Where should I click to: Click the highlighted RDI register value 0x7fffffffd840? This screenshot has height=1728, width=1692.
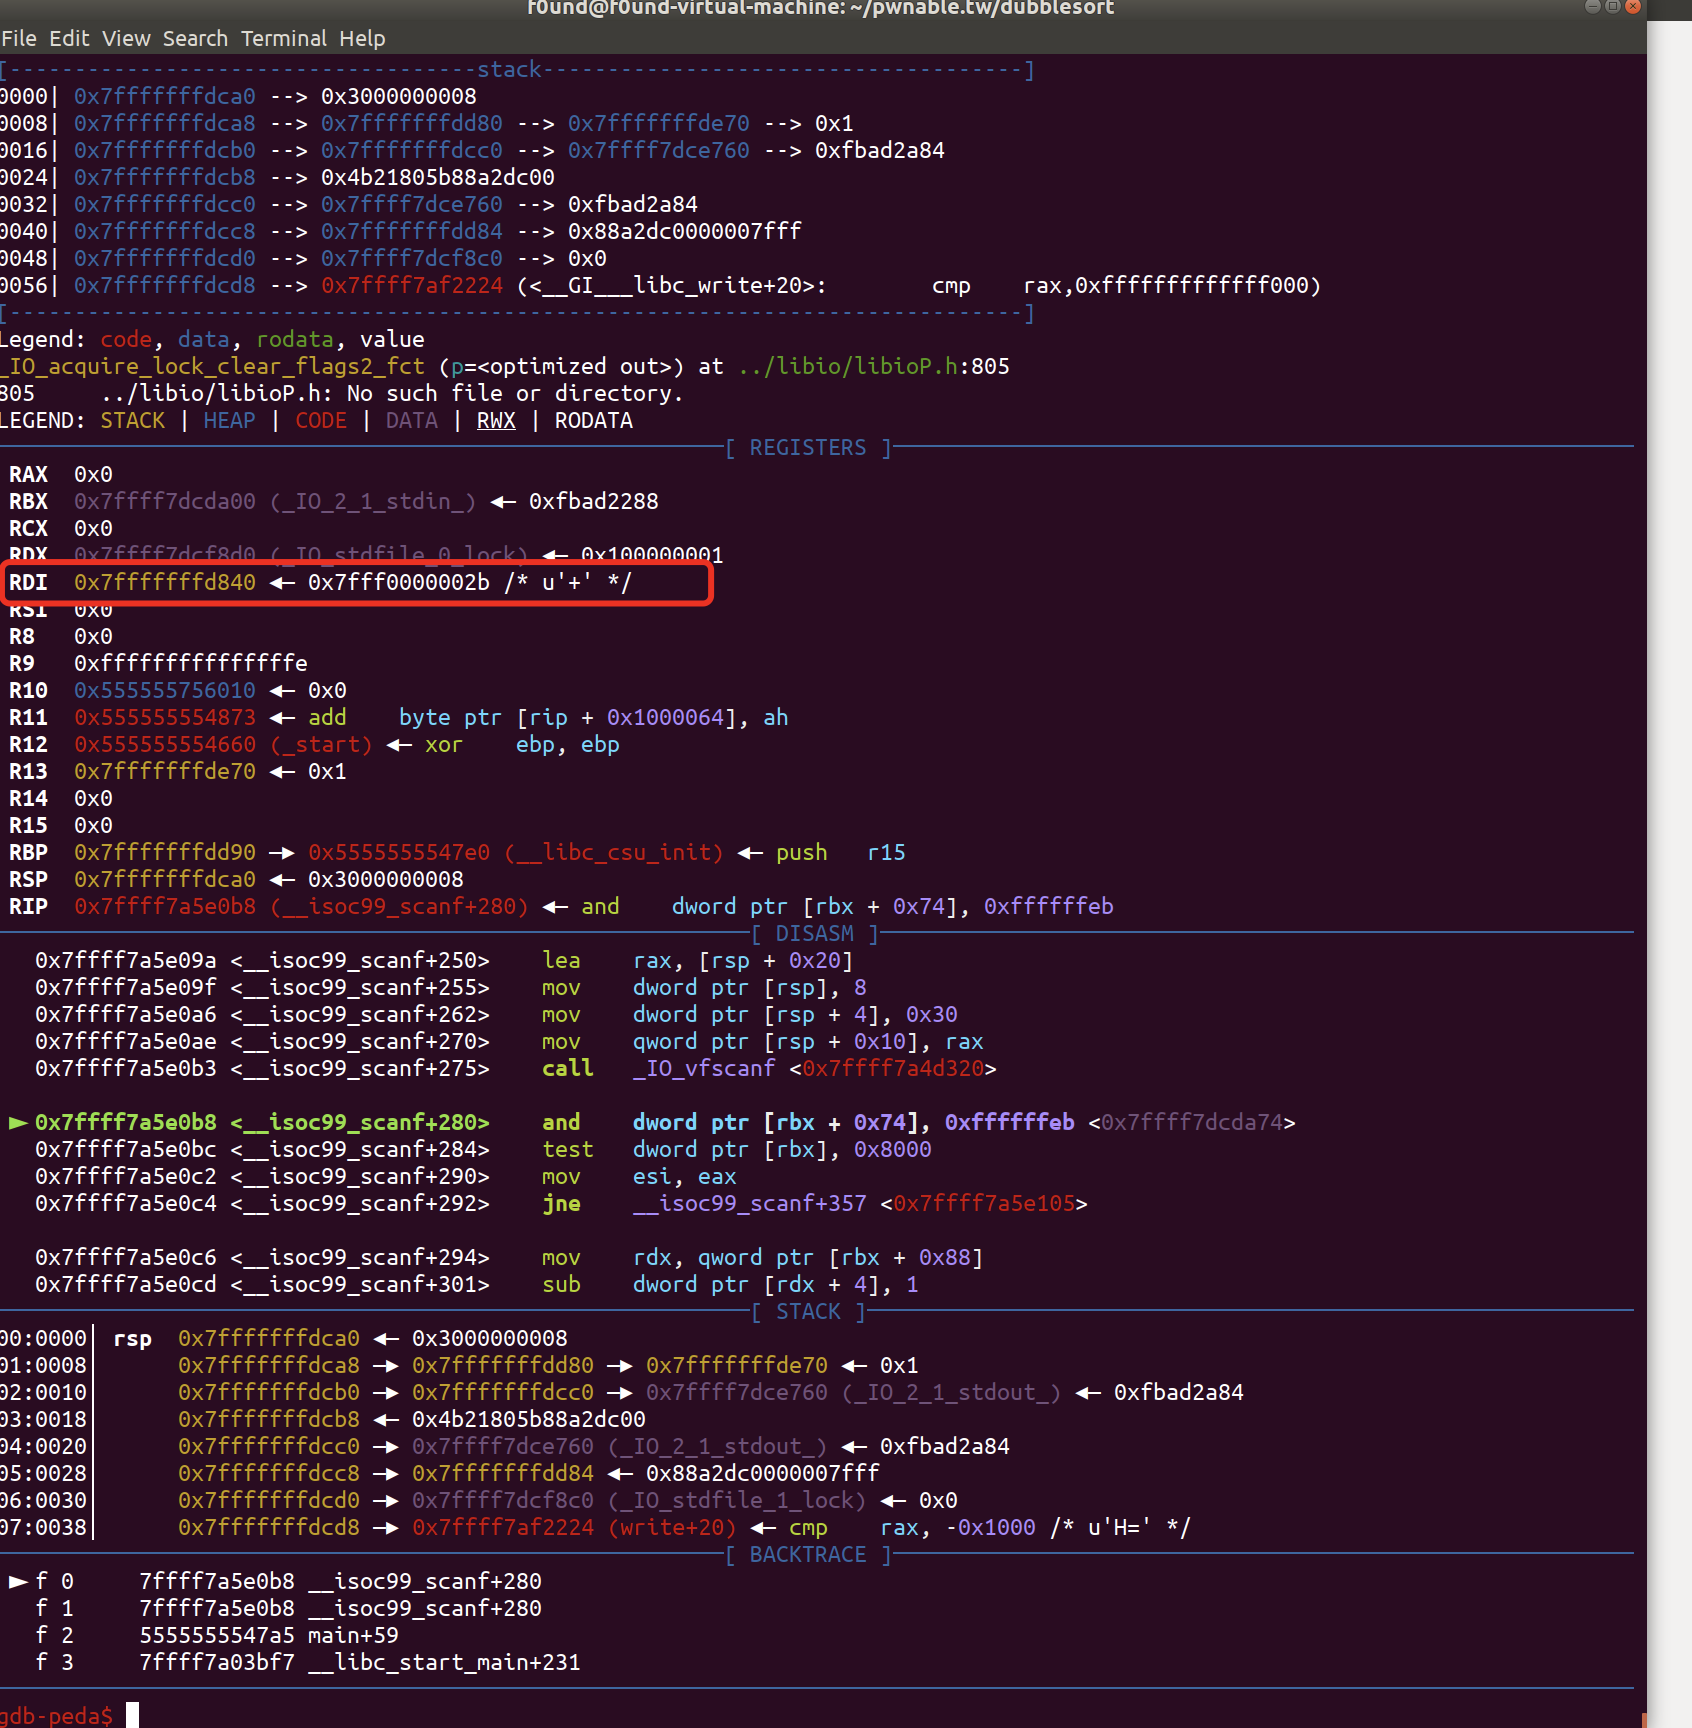(x=165, y=582)
